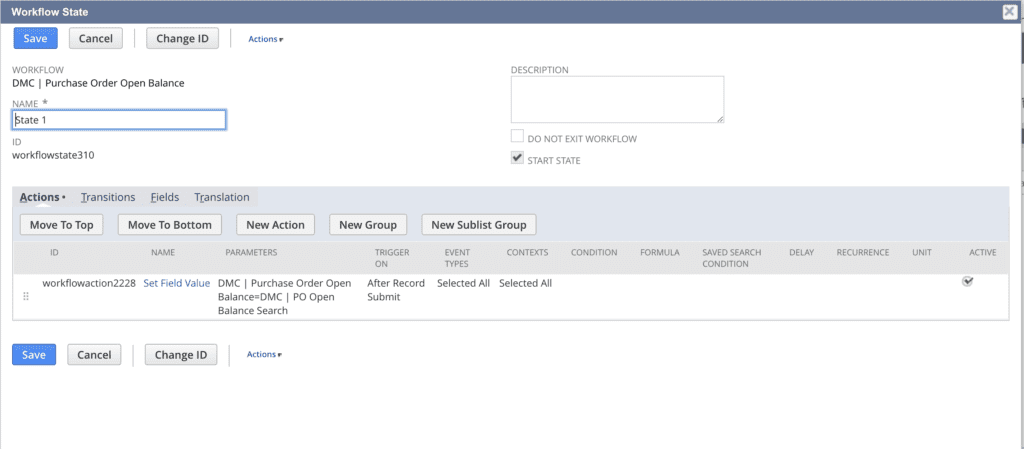Click the top Save button

35,38
